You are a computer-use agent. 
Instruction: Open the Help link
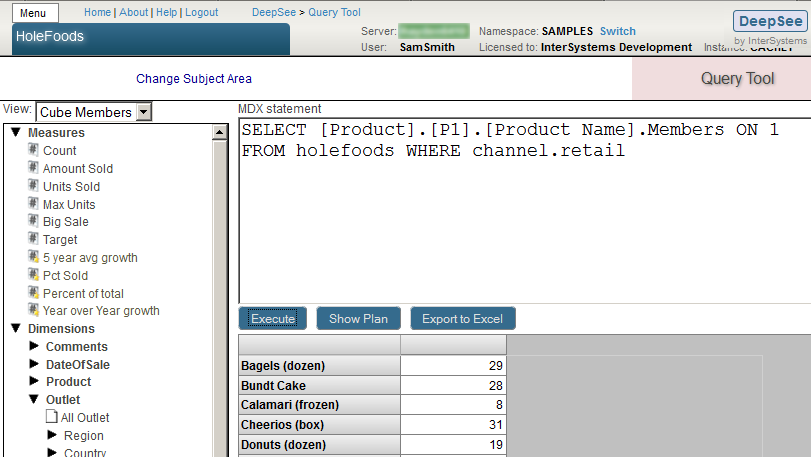[x=167, y=12]
